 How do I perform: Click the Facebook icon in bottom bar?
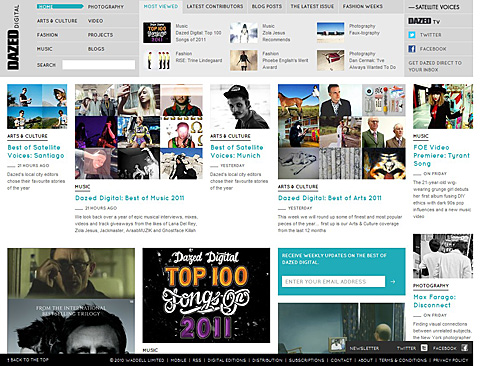[x=464, y=348]
